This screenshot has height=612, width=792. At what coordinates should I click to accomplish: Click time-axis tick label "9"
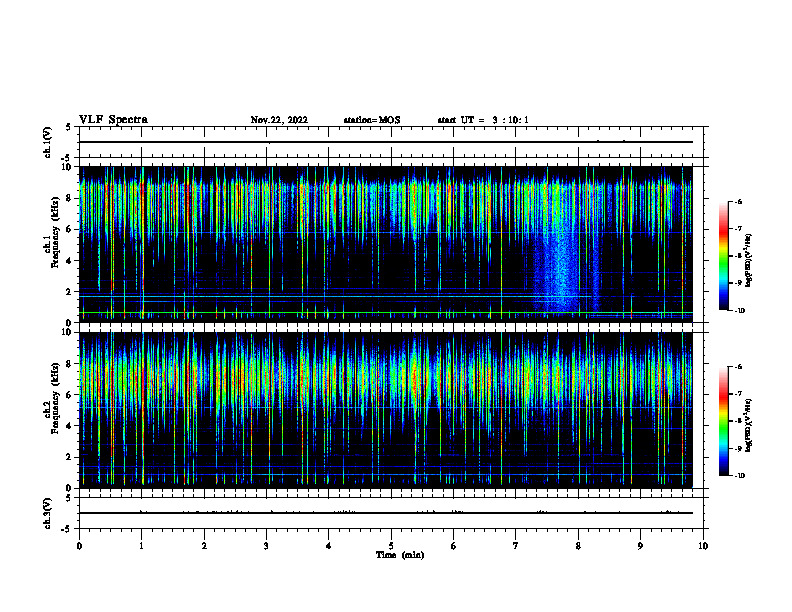coord(640,546)
